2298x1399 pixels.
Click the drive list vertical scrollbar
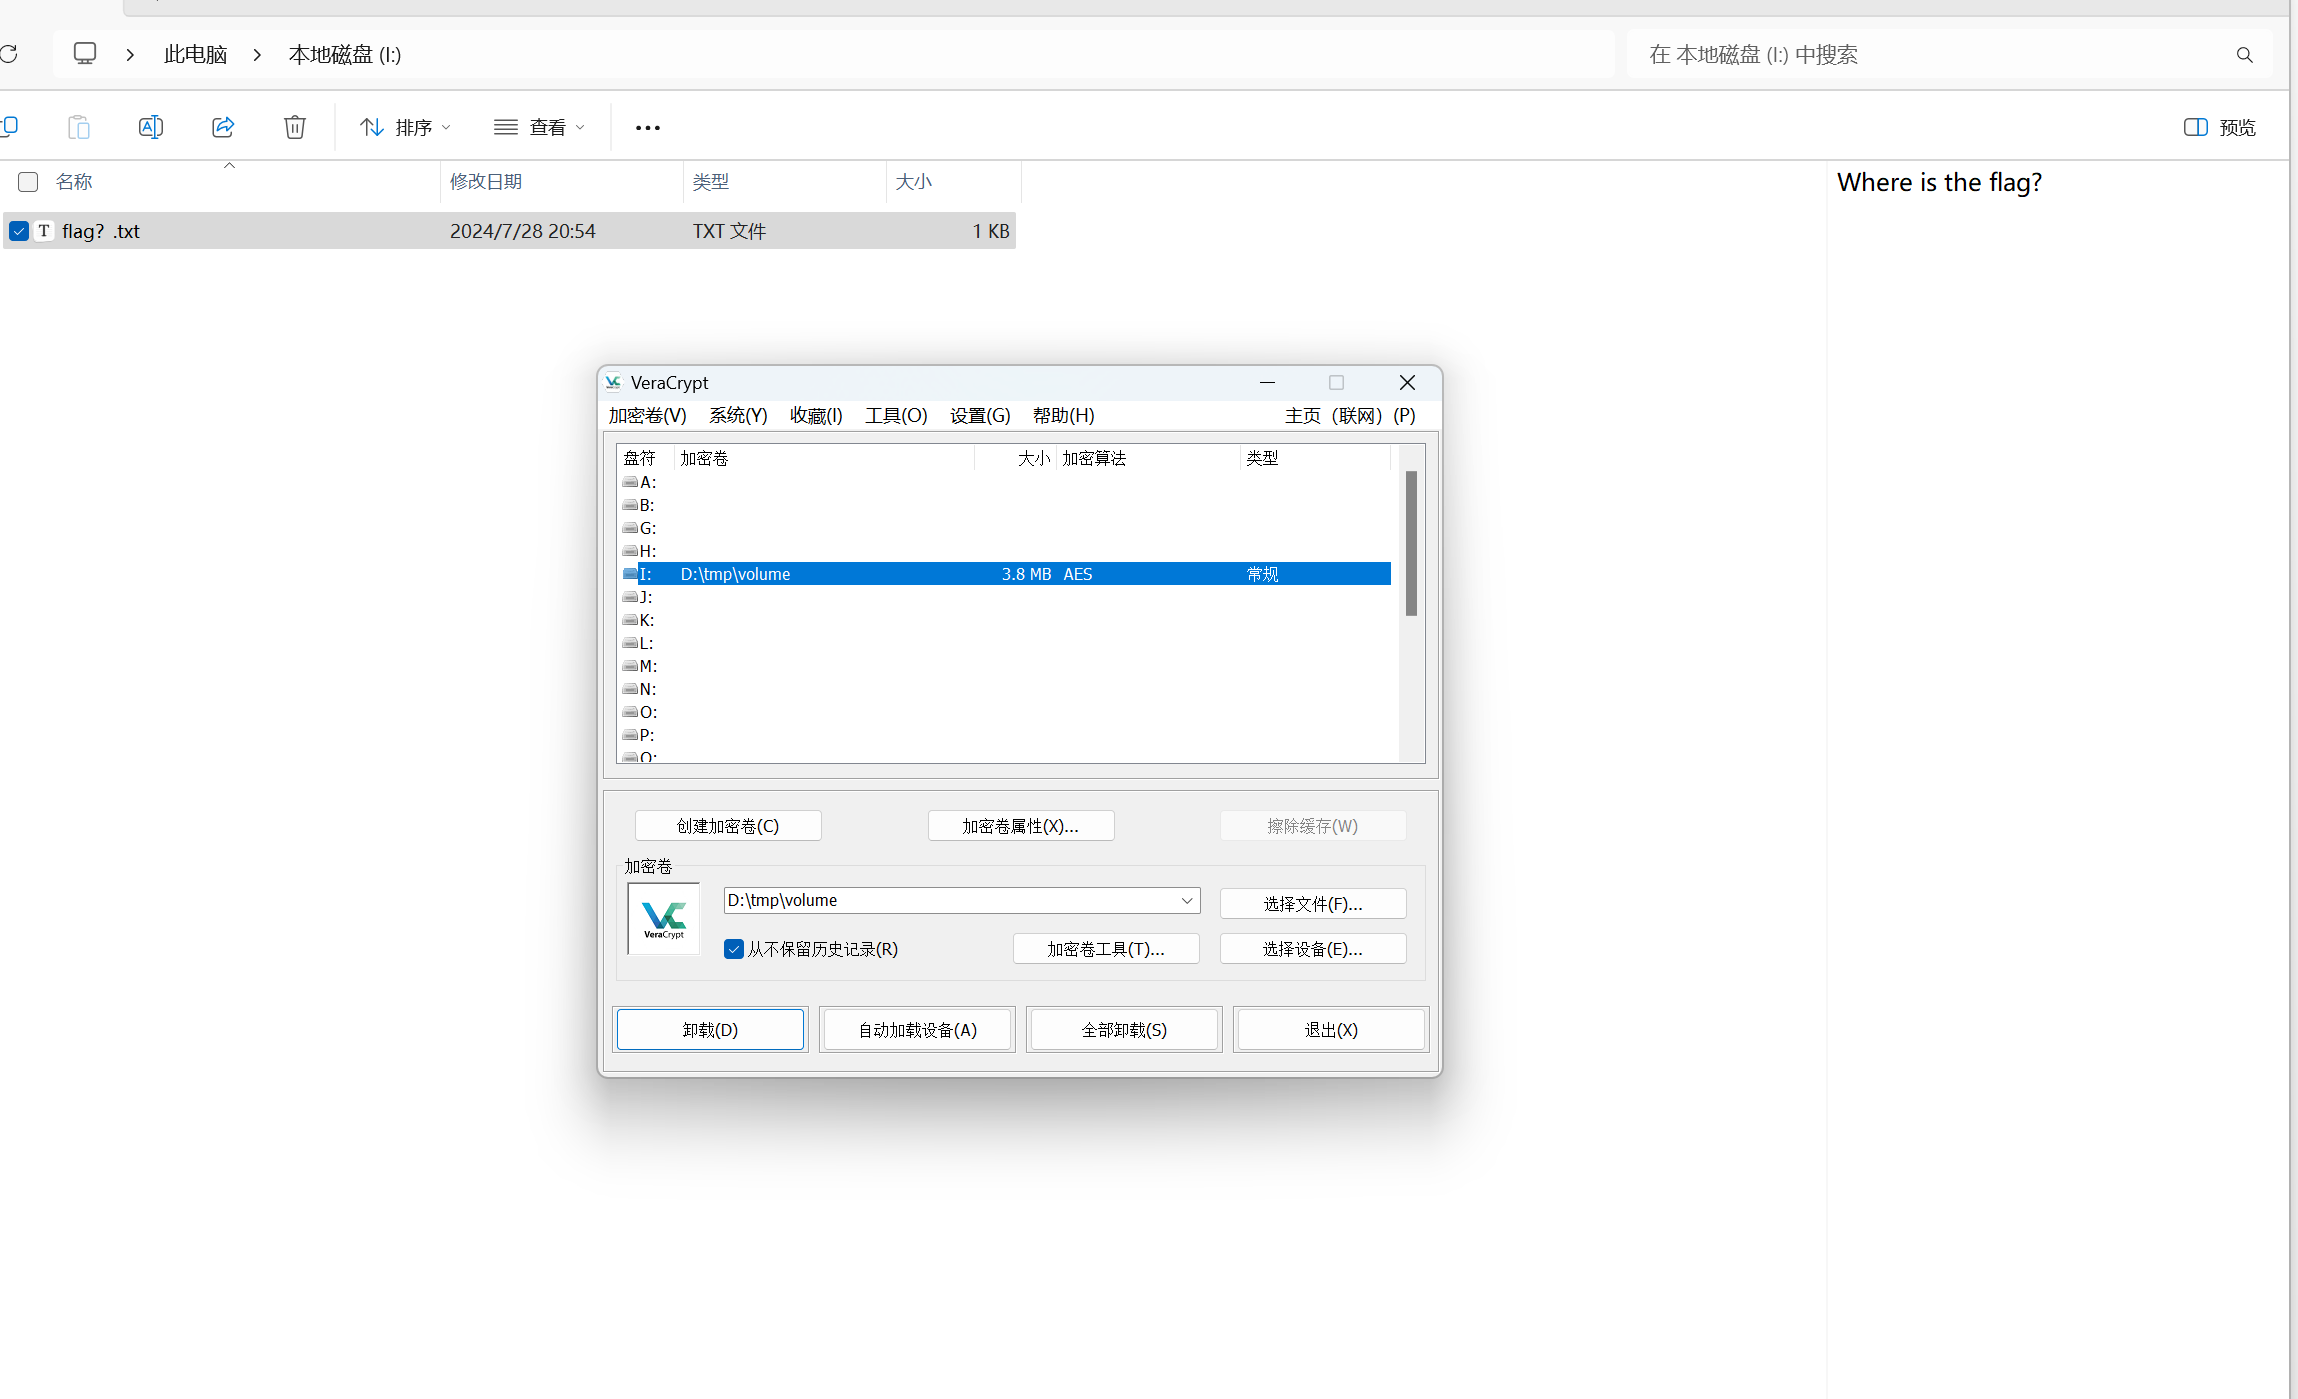pyautogui.click(x=1411, y=543)
